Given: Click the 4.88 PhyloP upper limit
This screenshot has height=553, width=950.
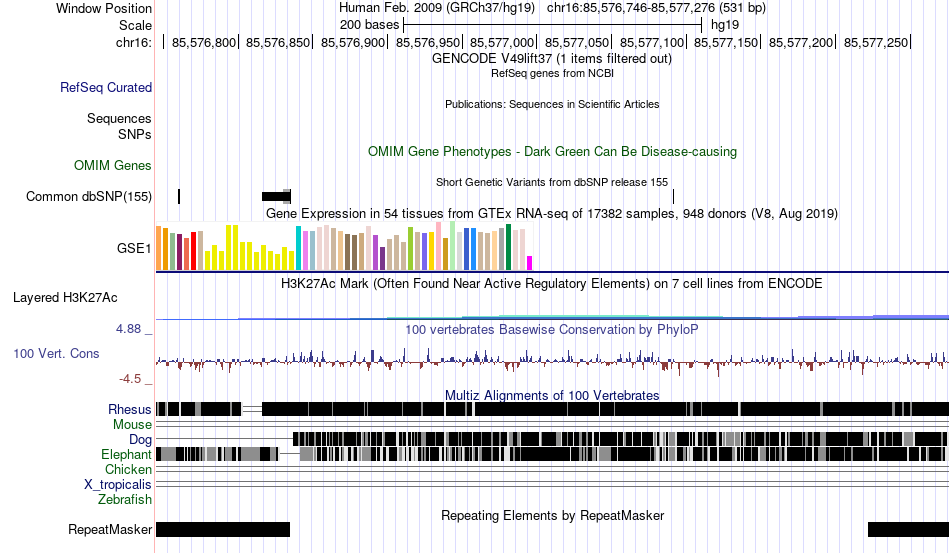Looking at the screenshot, I should pos(128,329).
